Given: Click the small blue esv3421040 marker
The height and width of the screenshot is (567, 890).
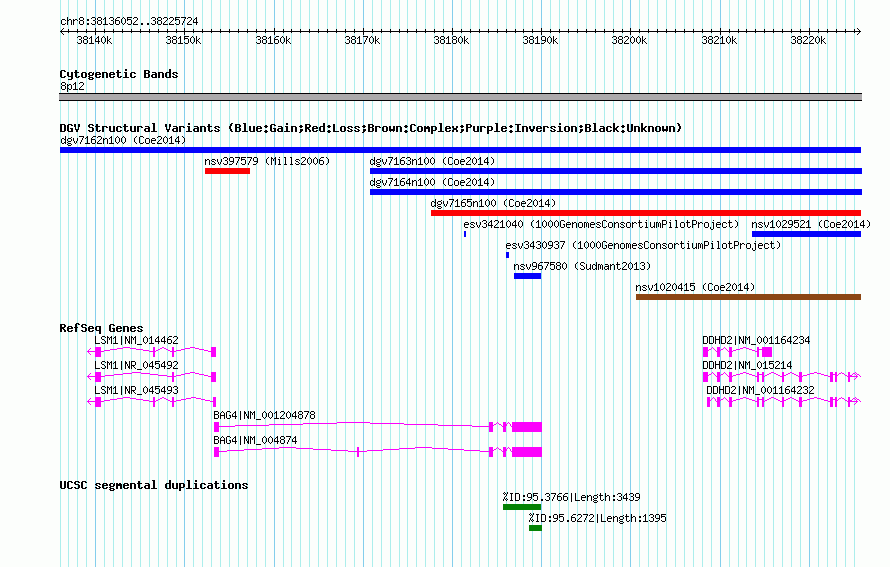Looking at the screenshot, I should 465,234.
